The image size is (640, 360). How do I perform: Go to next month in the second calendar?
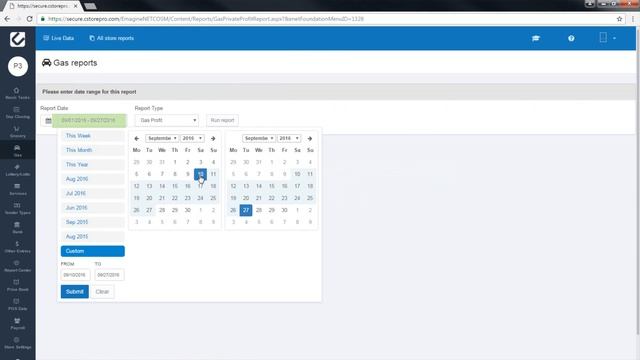click(x=310, y=138)
